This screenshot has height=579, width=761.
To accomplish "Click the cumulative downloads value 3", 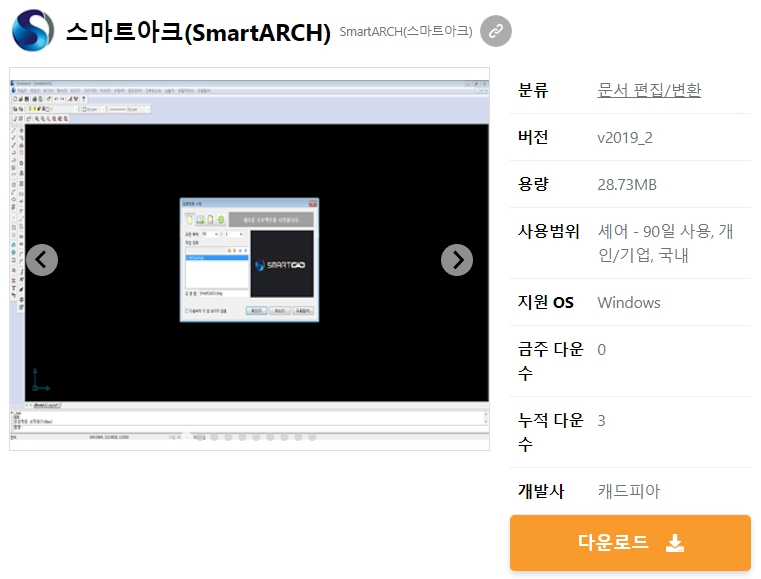I will (x=601, y=421).
